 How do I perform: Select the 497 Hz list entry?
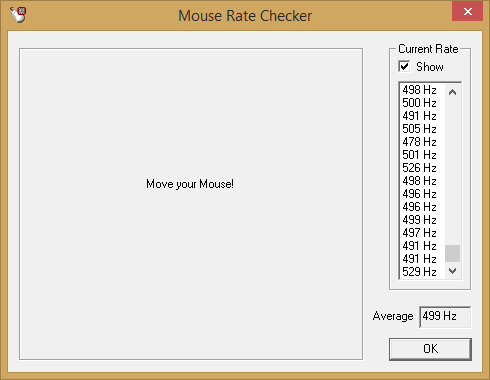[x=422, y=233]
